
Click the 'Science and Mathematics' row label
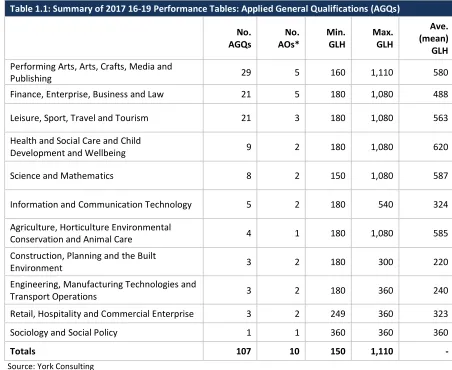coord(62,176)
